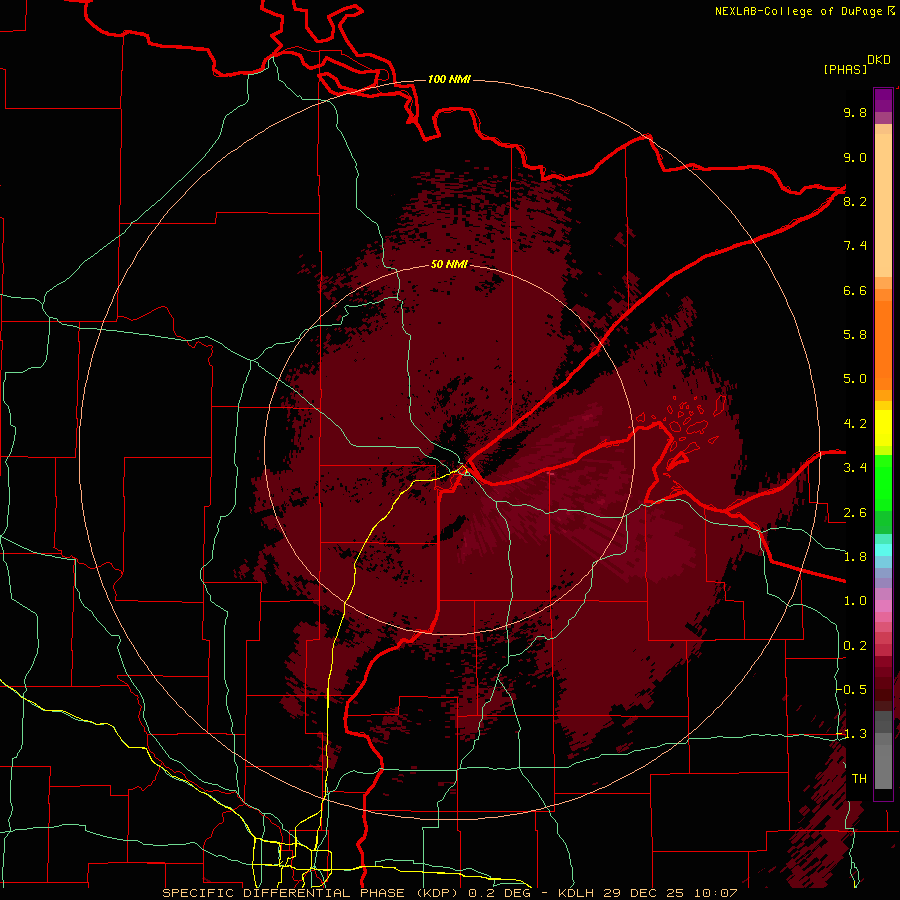The image size is (900, 900).
Task: Click the DKD legend title
Action: [879, 60]
